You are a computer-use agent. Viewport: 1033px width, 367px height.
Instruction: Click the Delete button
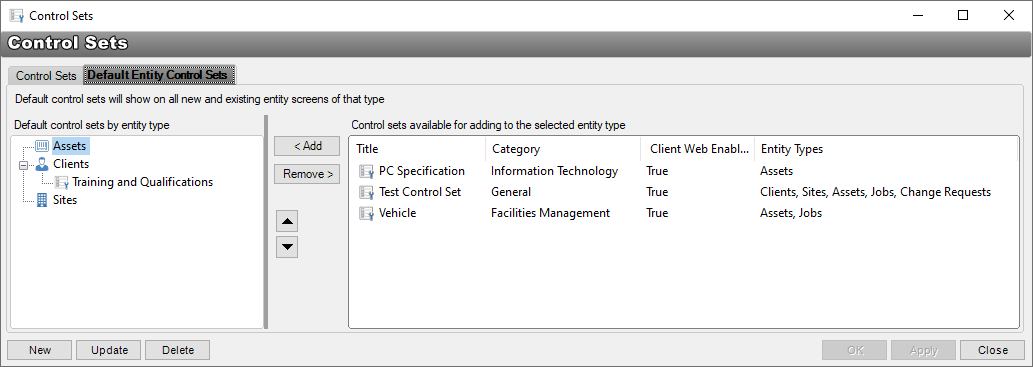[178, 350]
